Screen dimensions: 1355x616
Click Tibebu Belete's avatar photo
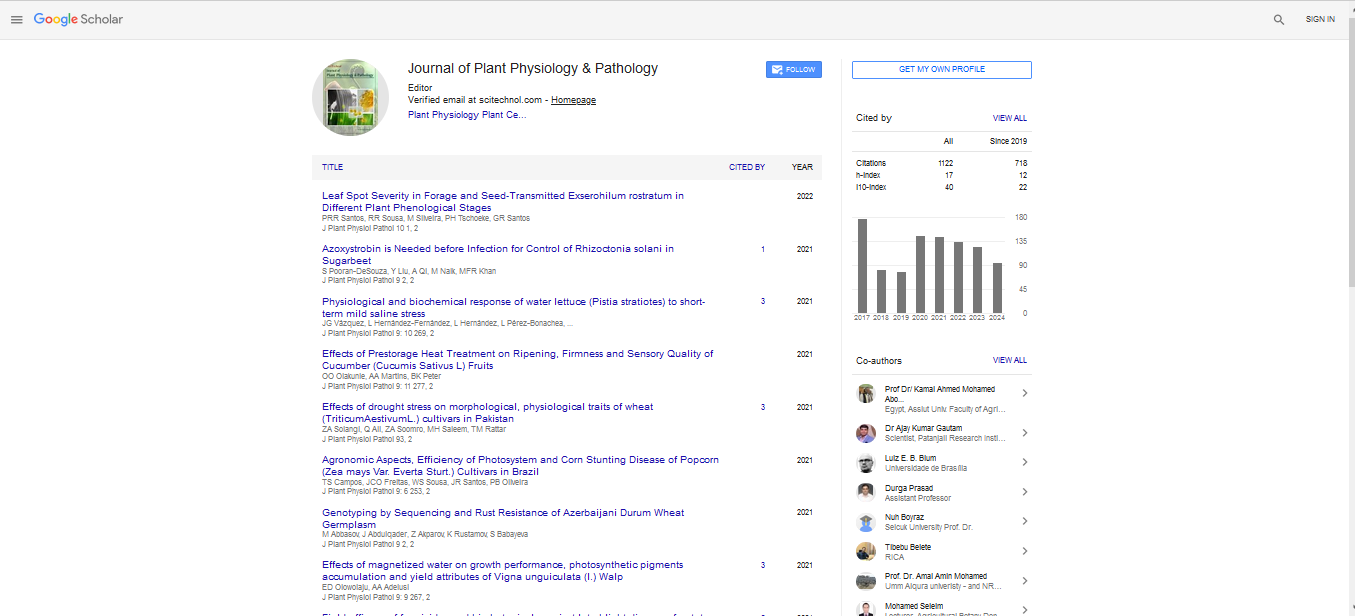[866, 551]
